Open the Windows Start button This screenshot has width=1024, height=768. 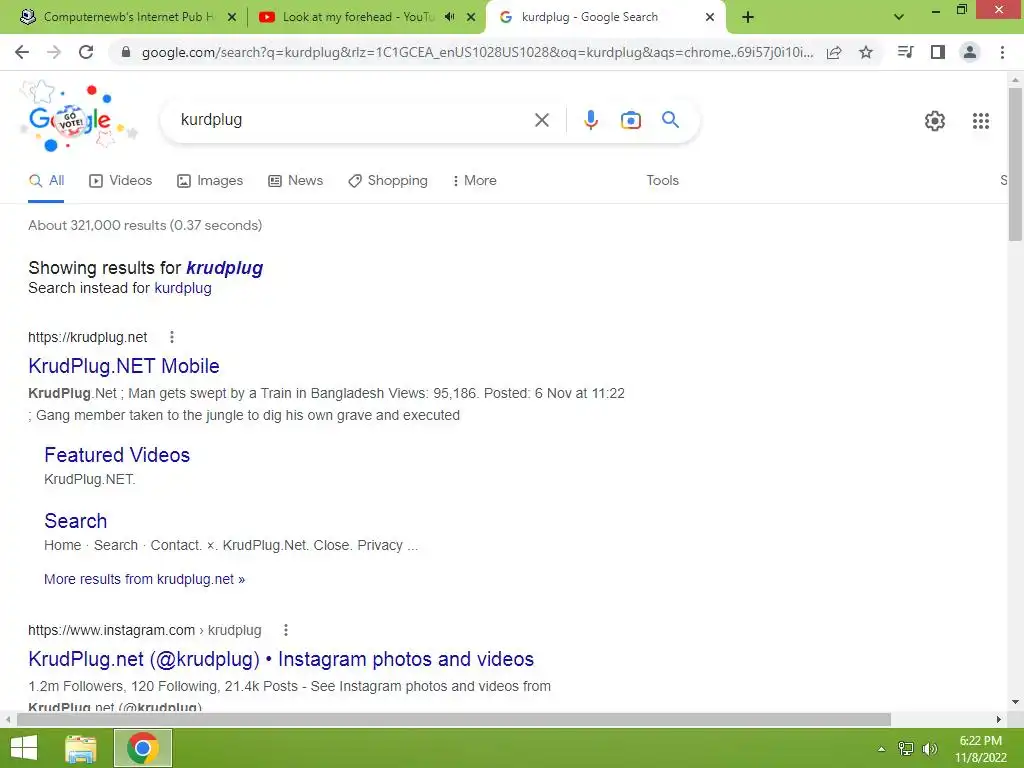(x=24, y=748)
